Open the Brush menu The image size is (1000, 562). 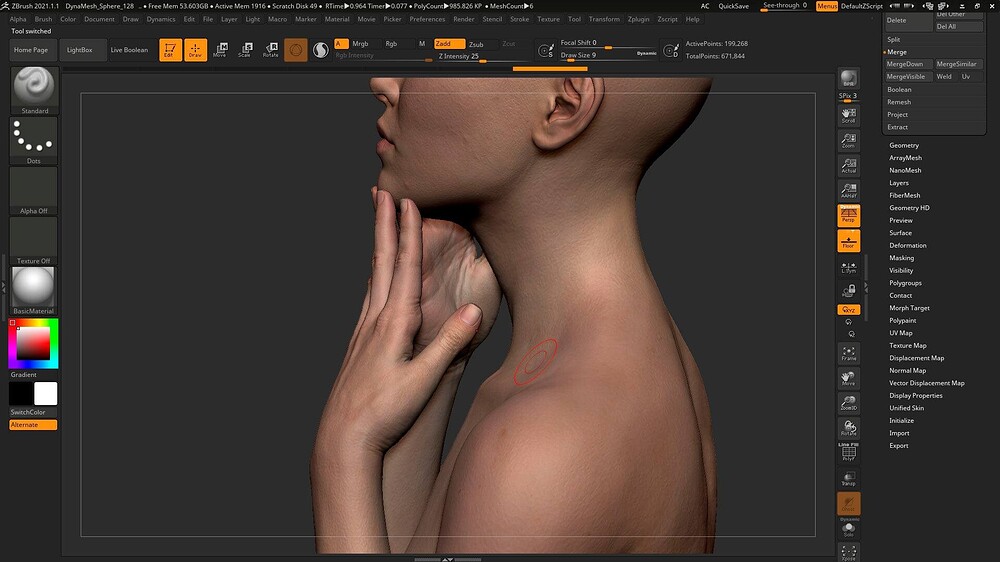(43, 19)
